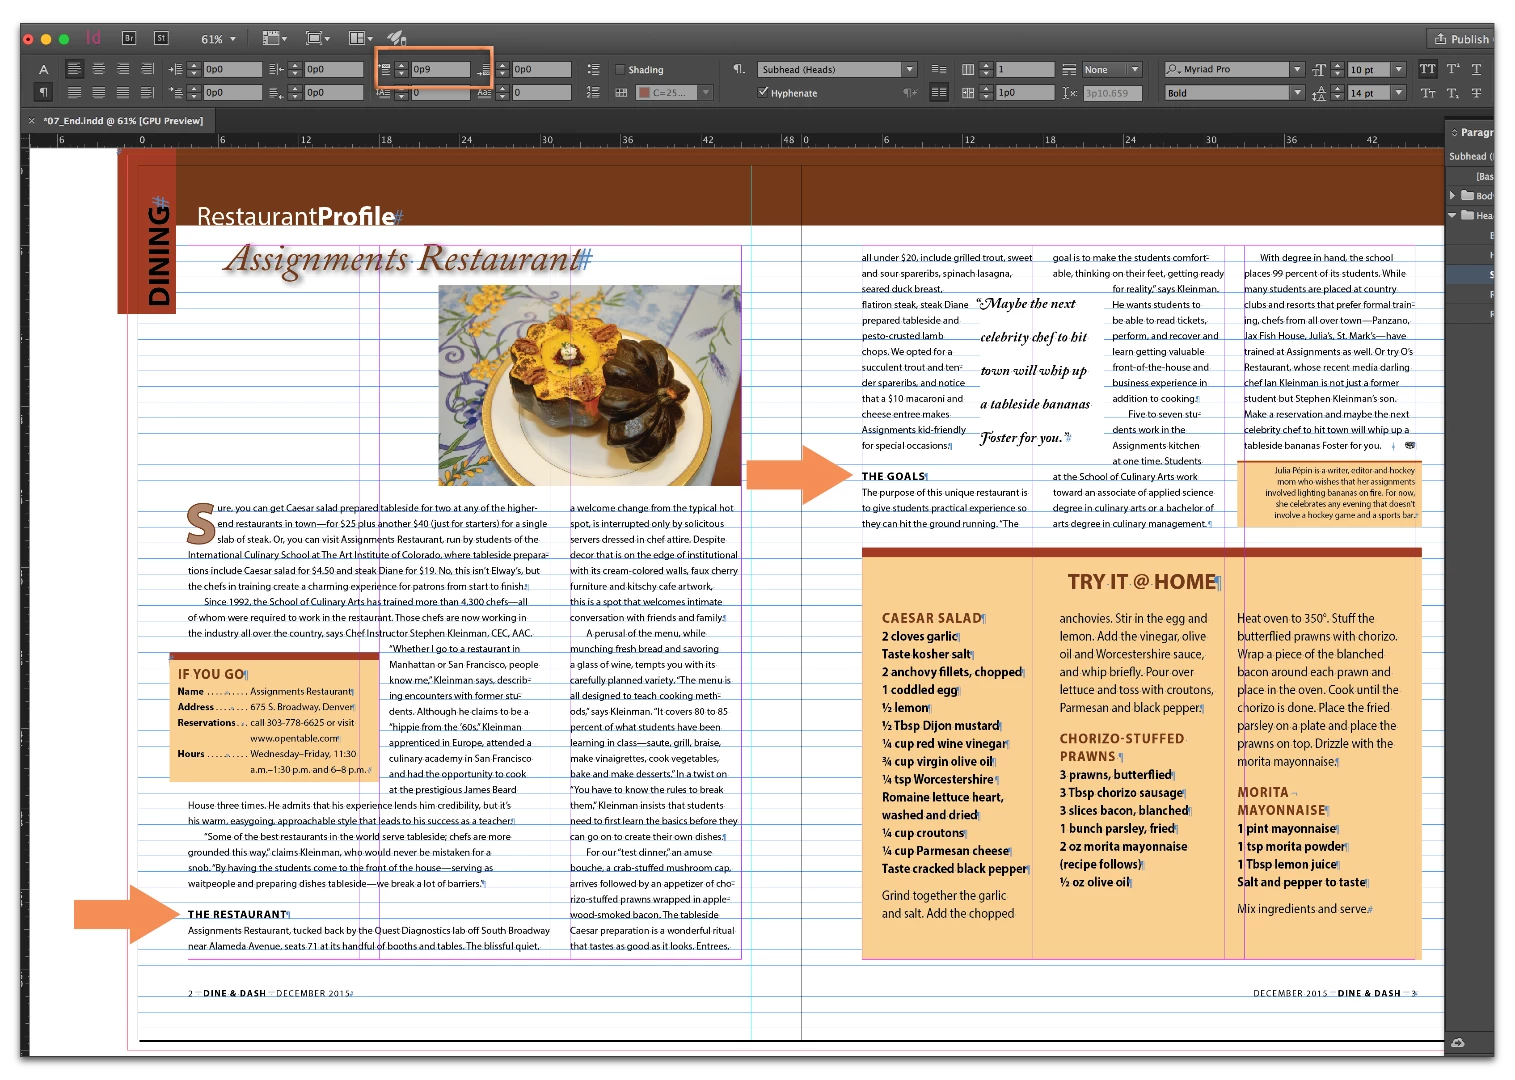This screenshot has width=1515, height=1080.
Task: Click the 'TRY IT @ HOME' heading
Action: pyautogui.click(x=1142, y=582)
